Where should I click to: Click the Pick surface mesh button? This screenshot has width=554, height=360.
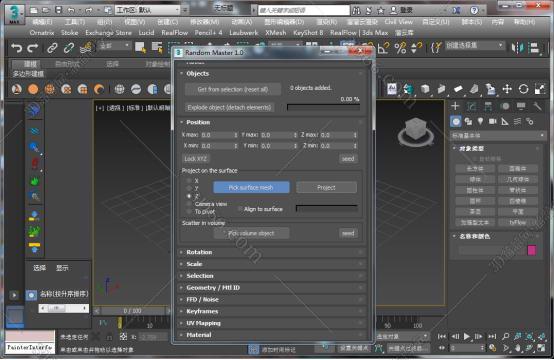(x=251, y=187)
